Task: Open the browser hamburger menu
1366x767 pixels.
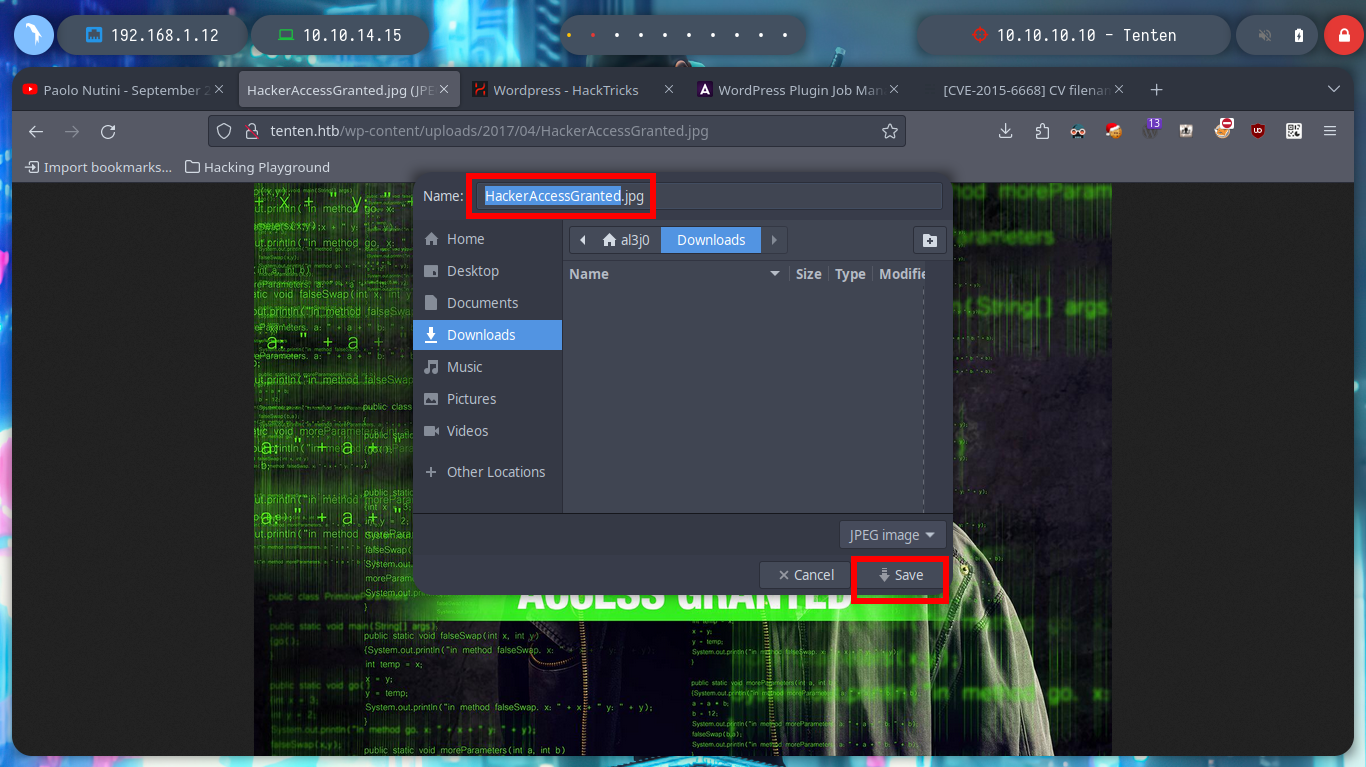Action: tap(1330, 131)
